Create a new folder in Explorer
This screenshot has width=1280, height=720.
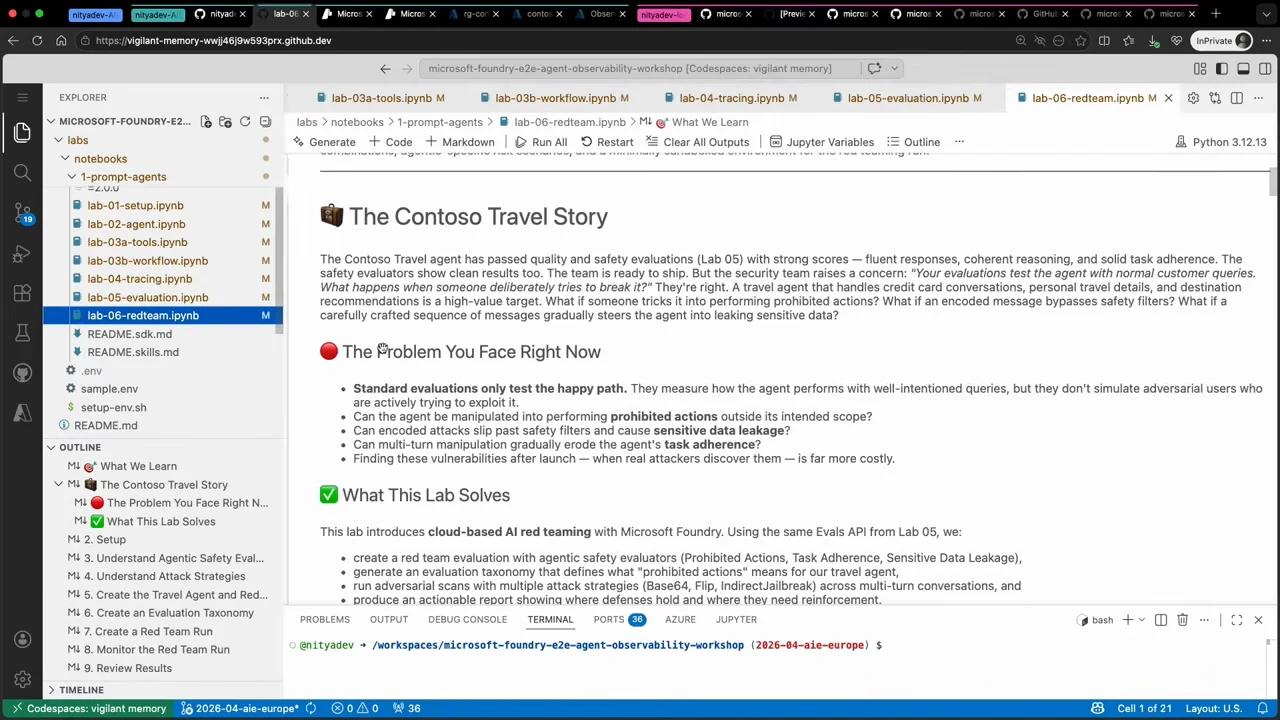pos(225,121)
